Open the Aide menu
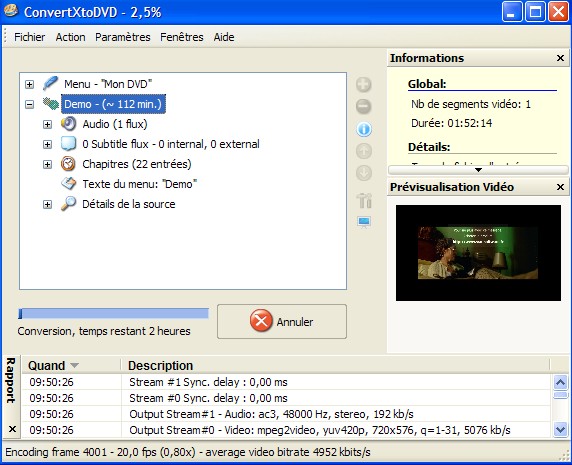This screenshot has height=465, width=572. 224,37
